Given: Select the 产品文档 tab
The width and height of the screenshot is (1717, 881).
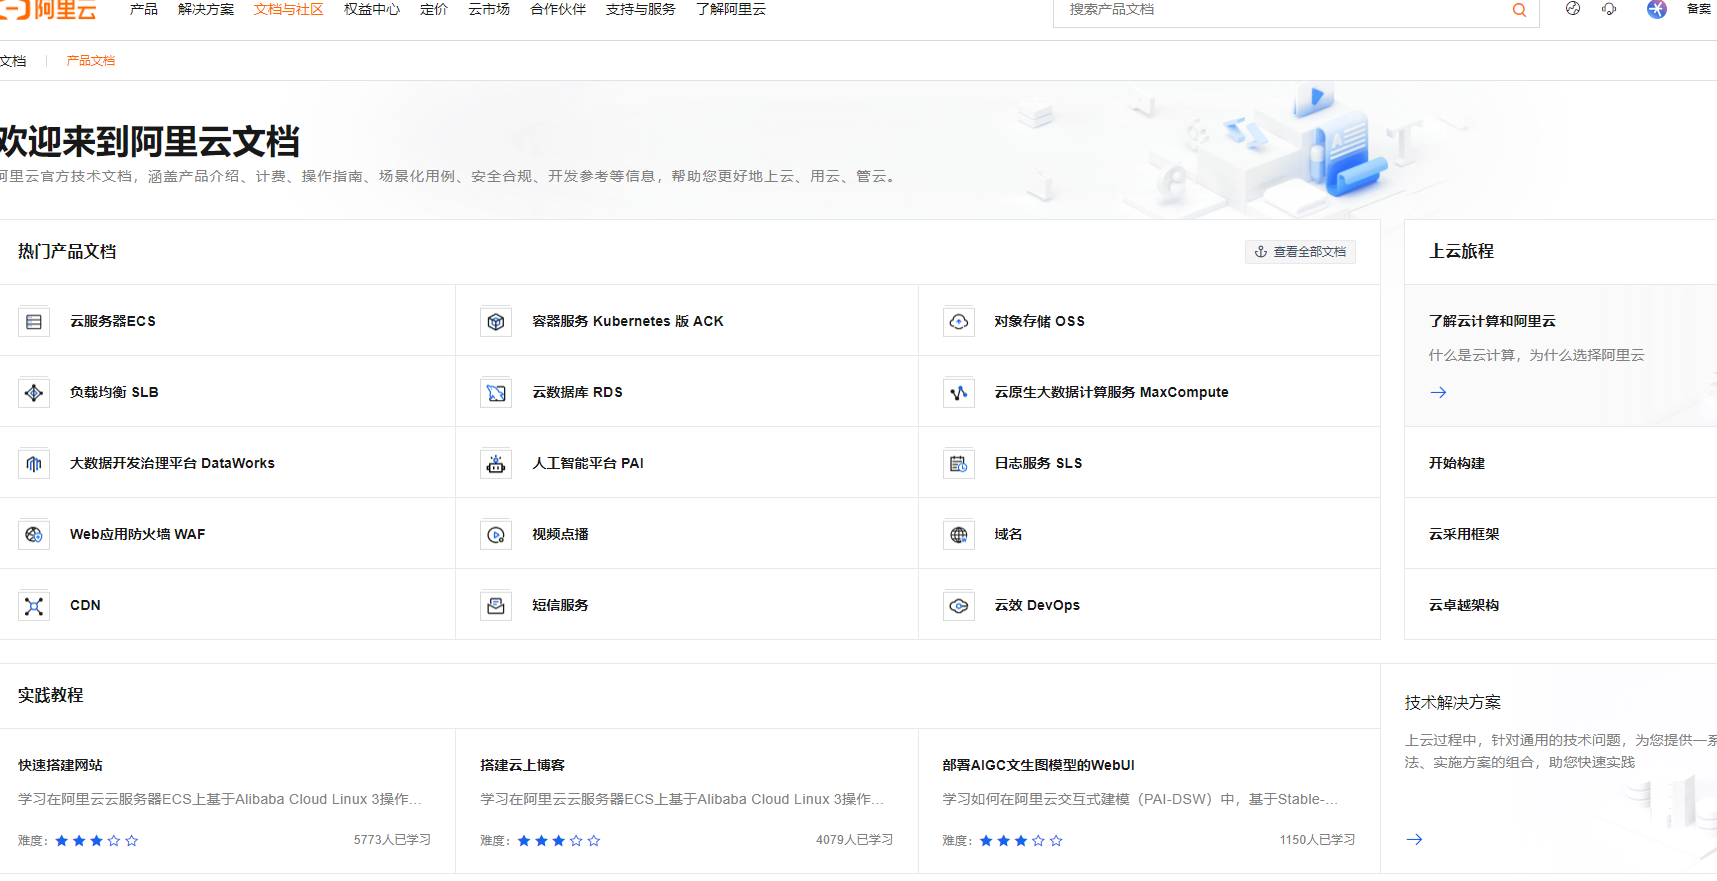Looking at the screenshot, I should [91, 61].
